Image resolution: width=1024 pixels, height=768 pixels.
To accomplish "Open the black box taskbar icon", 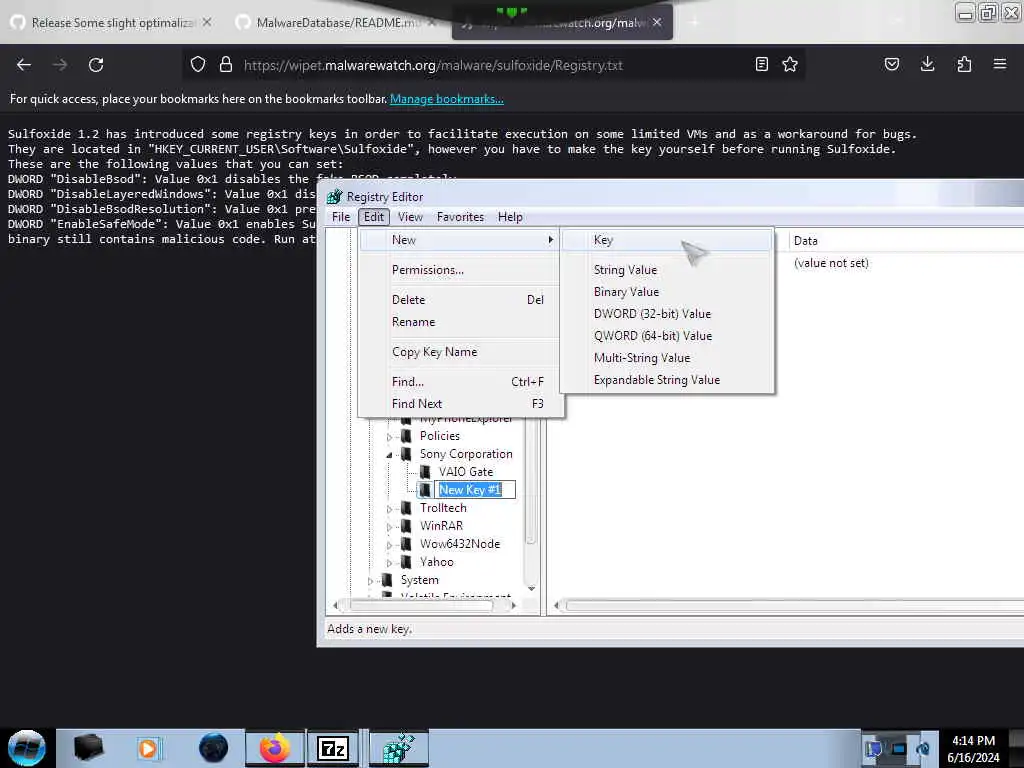I will click(88, 748).
